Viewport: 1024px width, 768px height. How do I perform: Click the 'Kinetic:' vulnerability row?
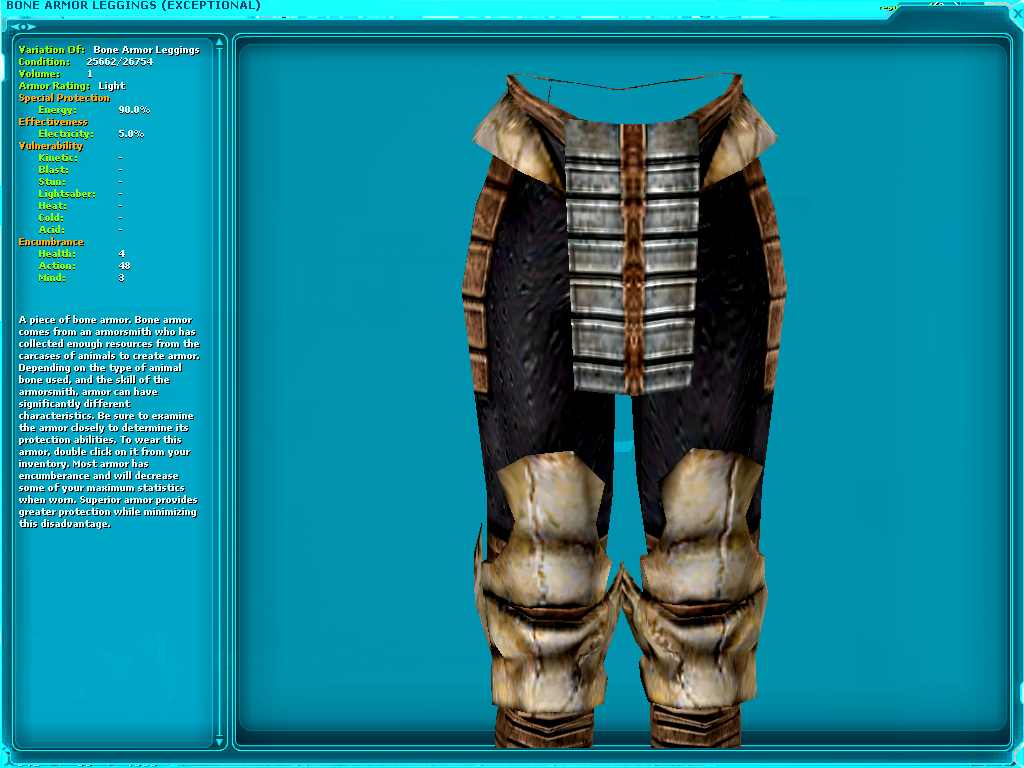click(x=80, y=157)
